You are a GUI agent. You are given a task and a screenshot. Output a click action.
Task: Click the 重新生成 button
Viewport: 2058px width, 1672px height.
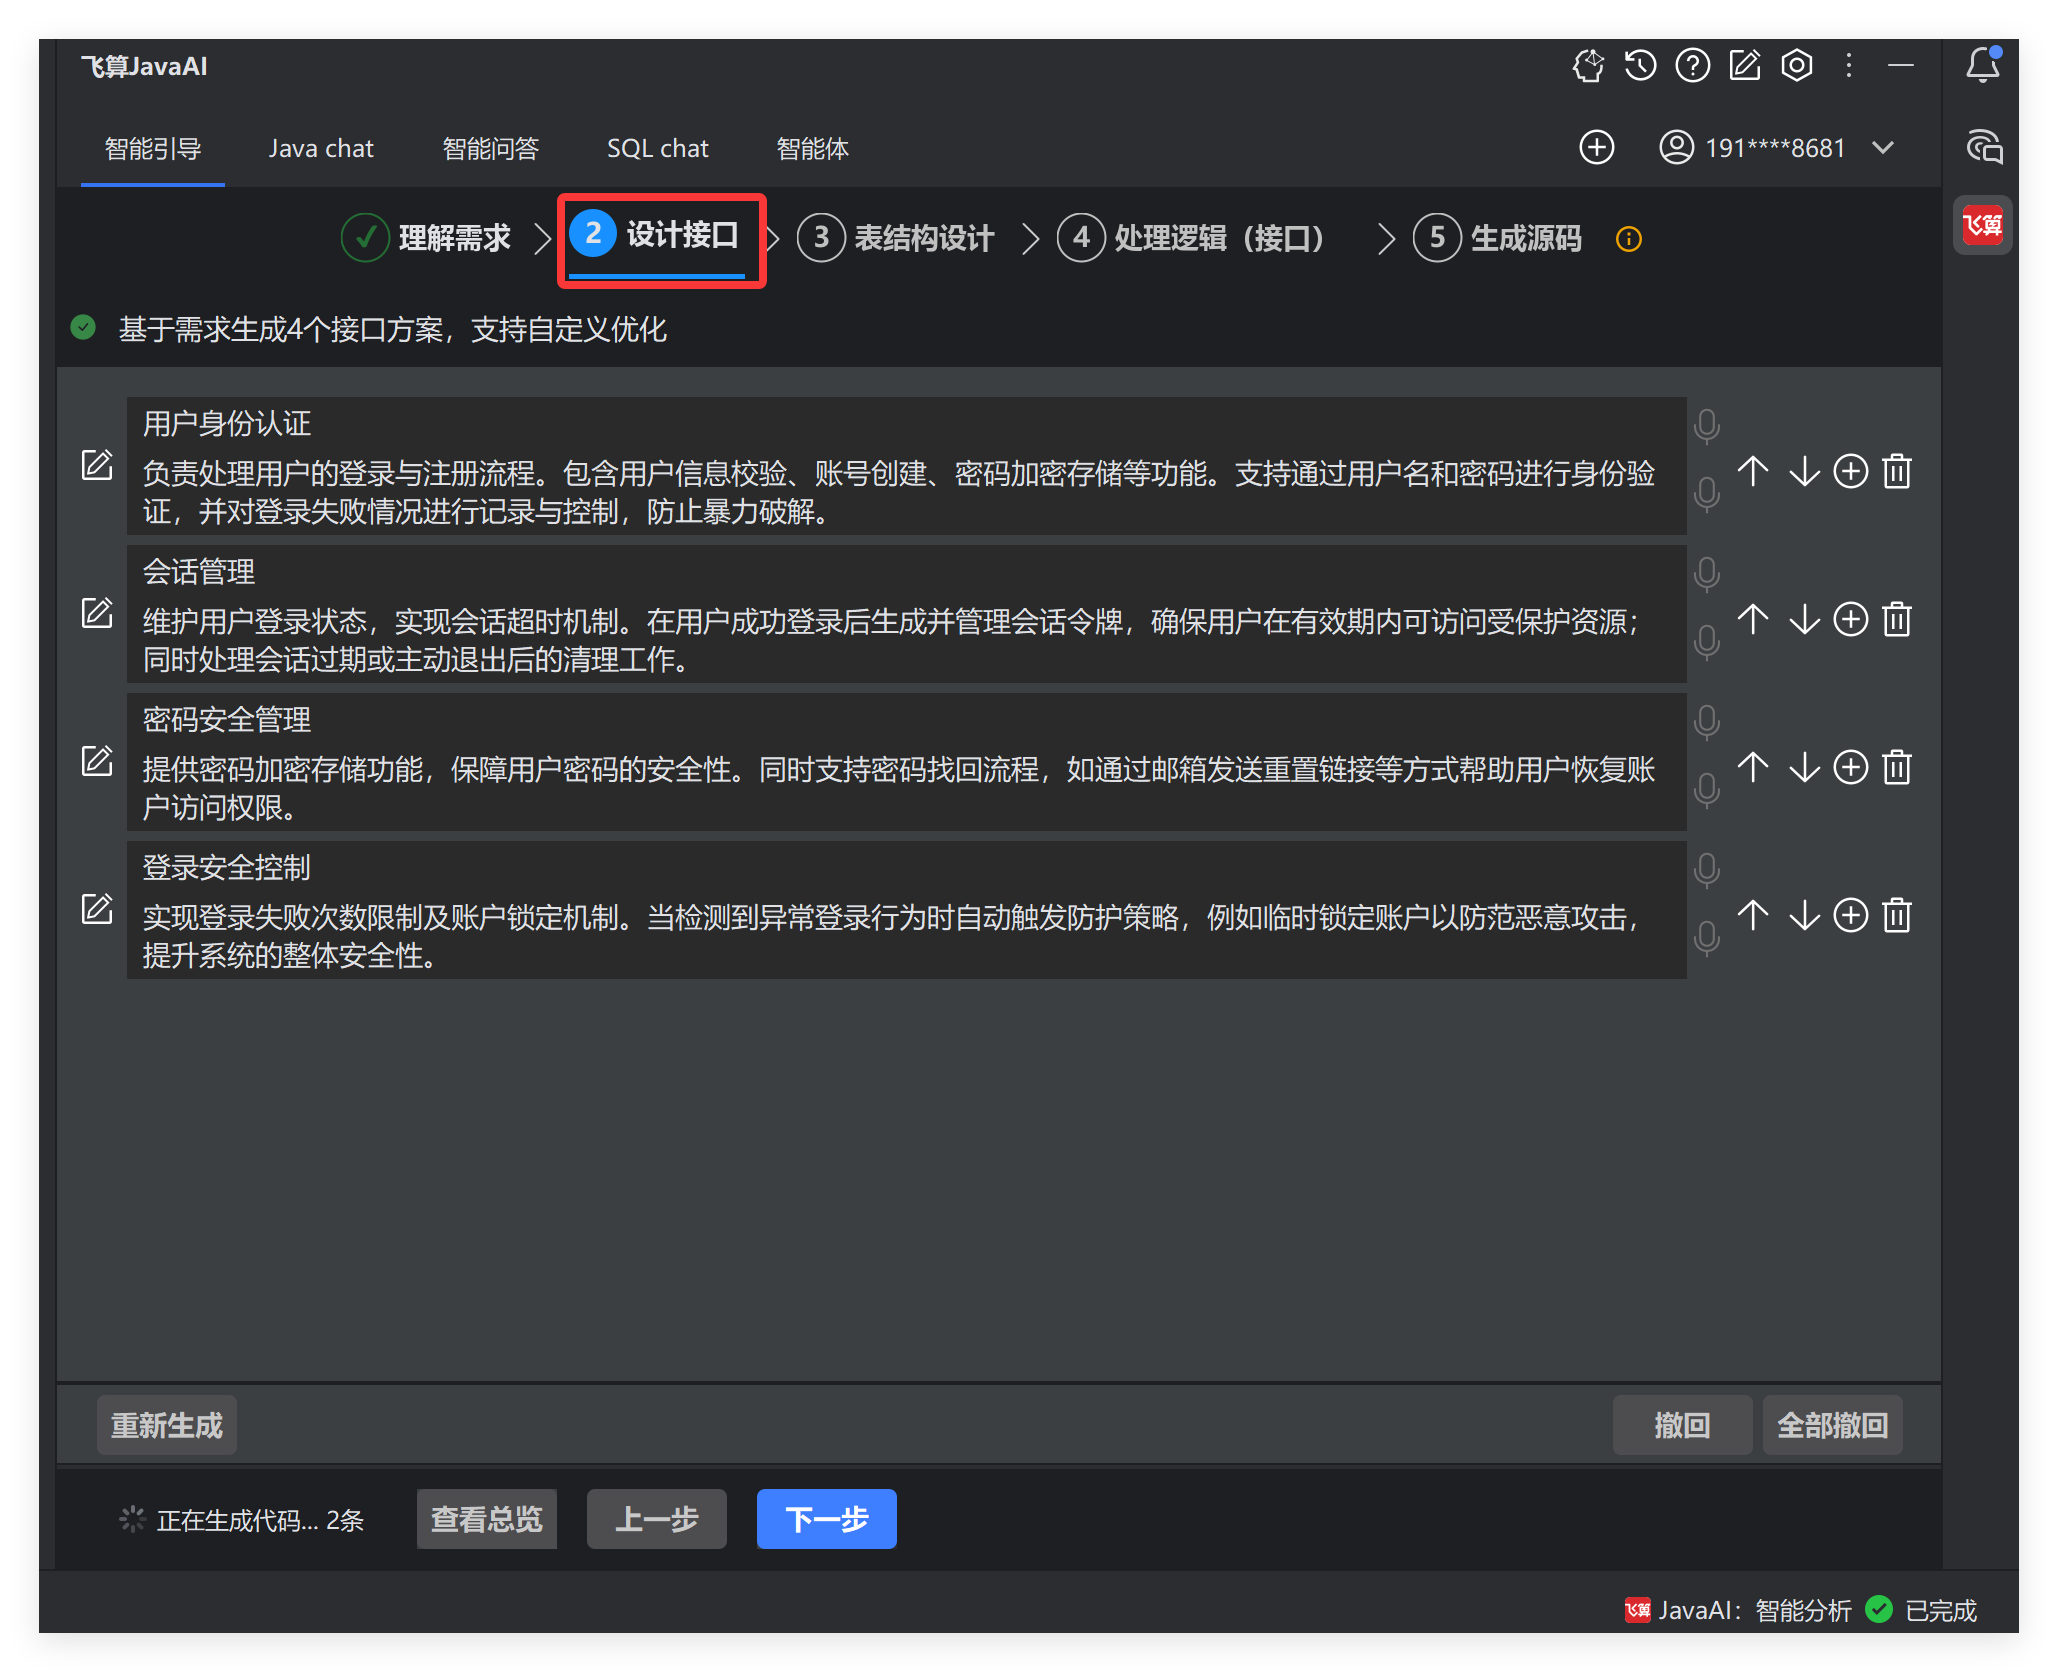(x=167, y=1425)
